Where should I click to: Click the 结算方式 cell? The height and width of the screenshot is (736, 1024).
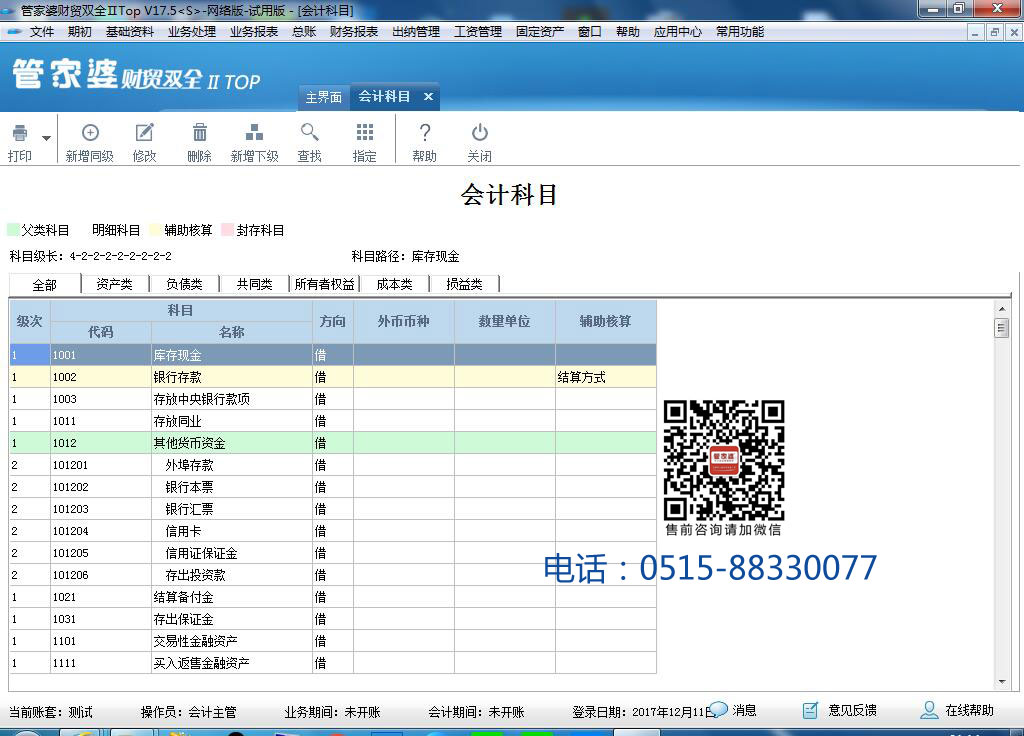[605, 377]
